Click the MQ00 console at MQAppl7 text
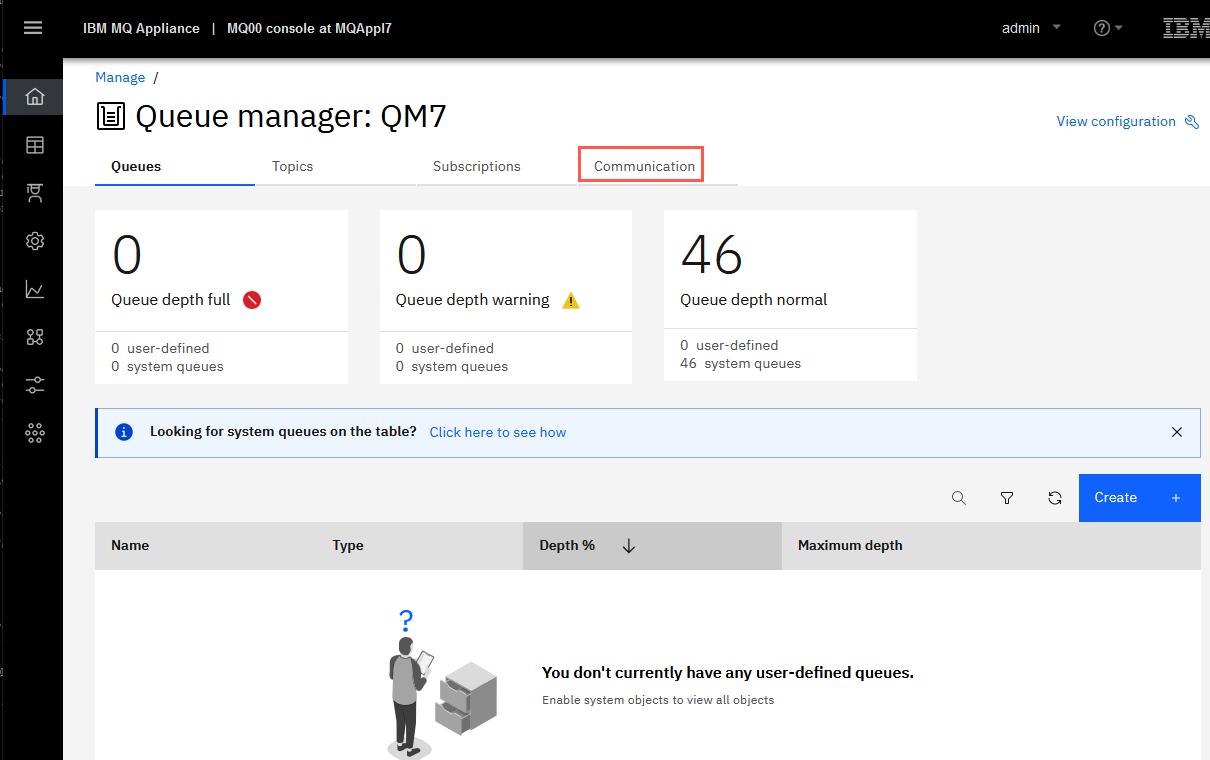The image size is (1210, 760). (309, 28)
